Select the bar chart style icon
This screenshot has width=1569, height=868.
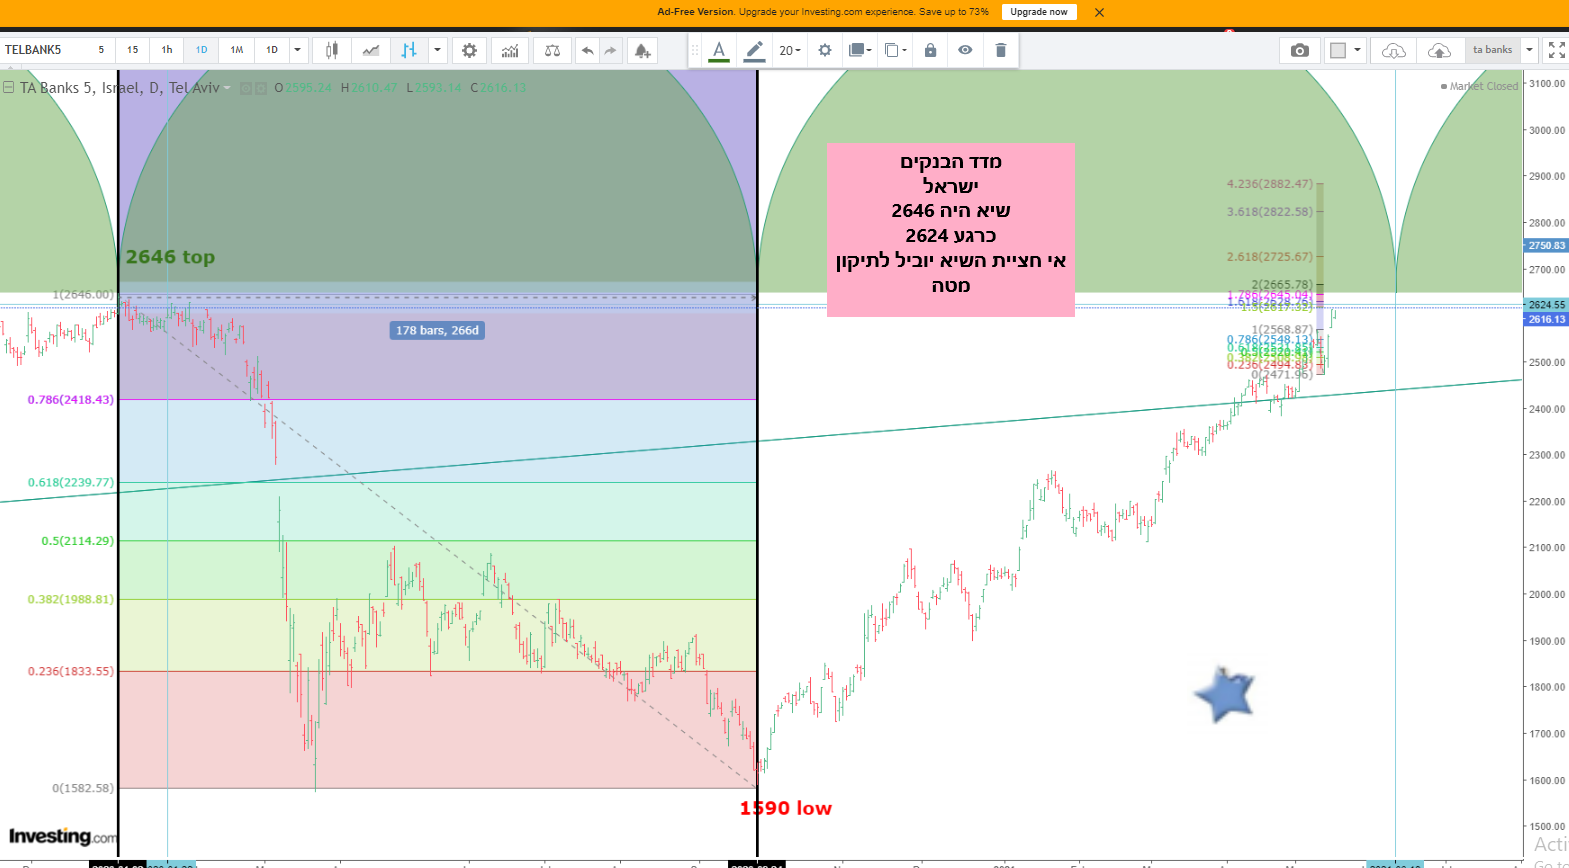(409, 50)
